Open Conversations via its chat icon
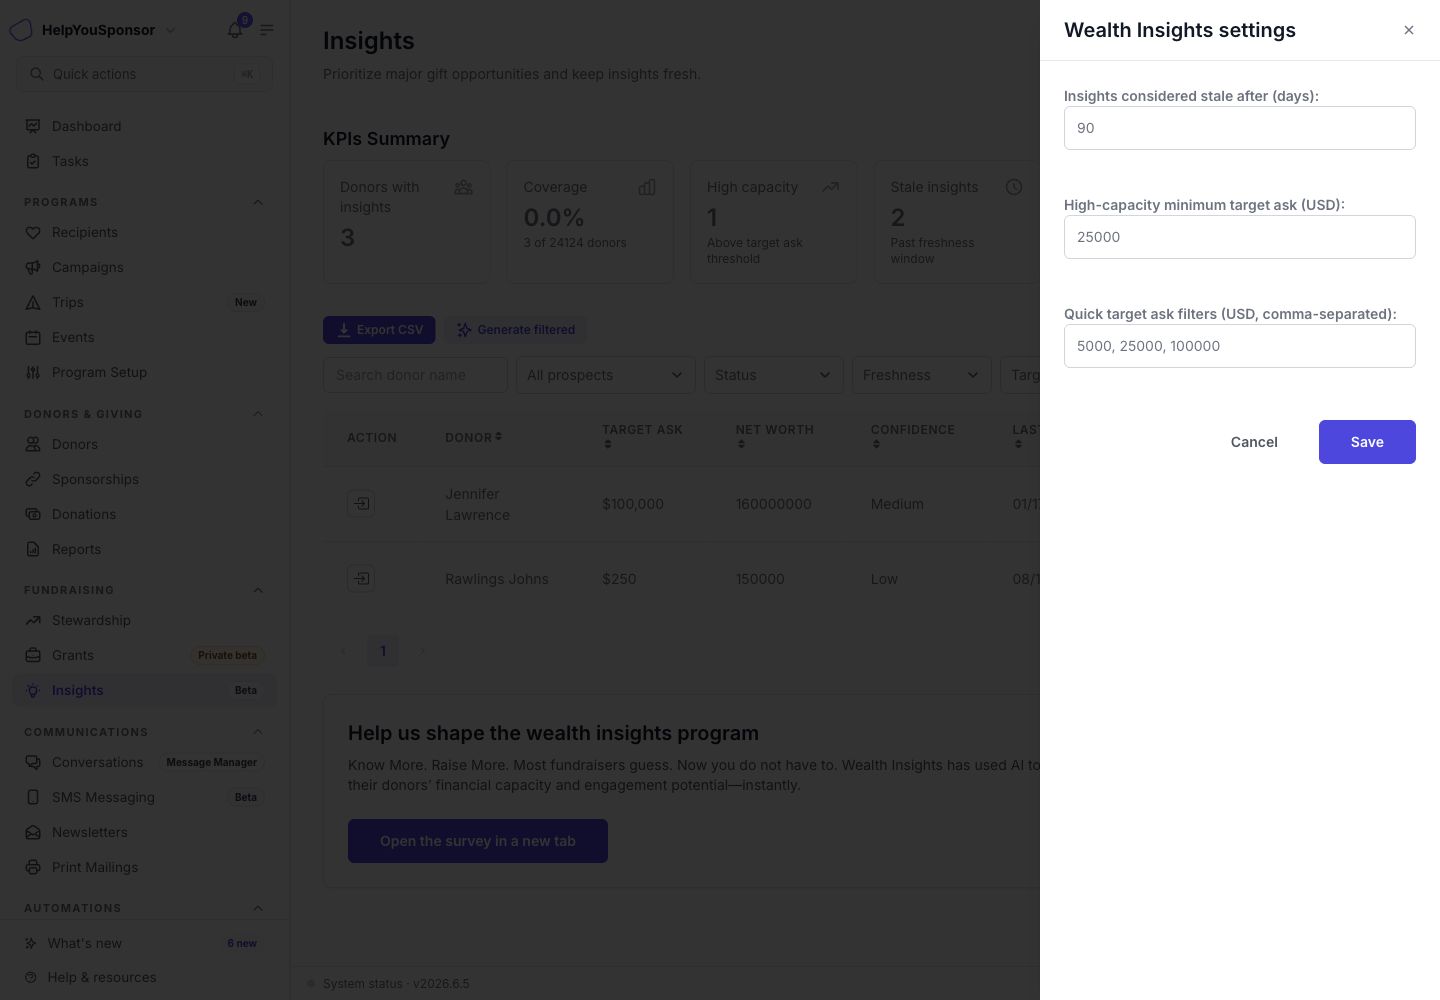 [x=33, y=762]
